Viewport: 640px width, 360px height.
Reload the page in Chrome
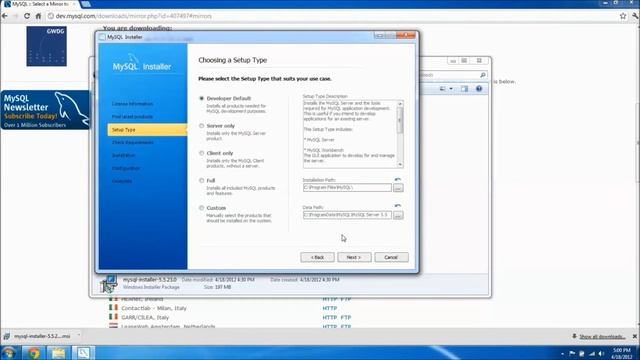click(x=27, y=16)
